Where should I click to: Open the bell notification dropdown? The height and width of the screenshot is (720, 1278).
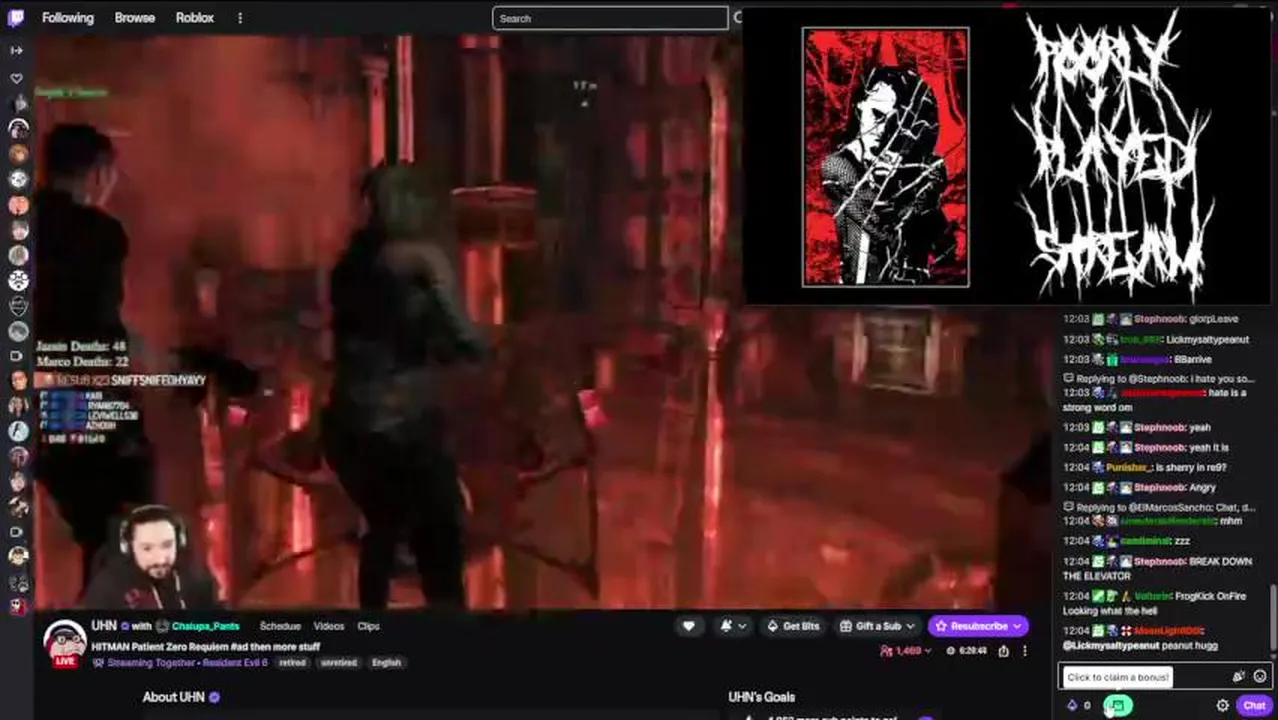733,626
